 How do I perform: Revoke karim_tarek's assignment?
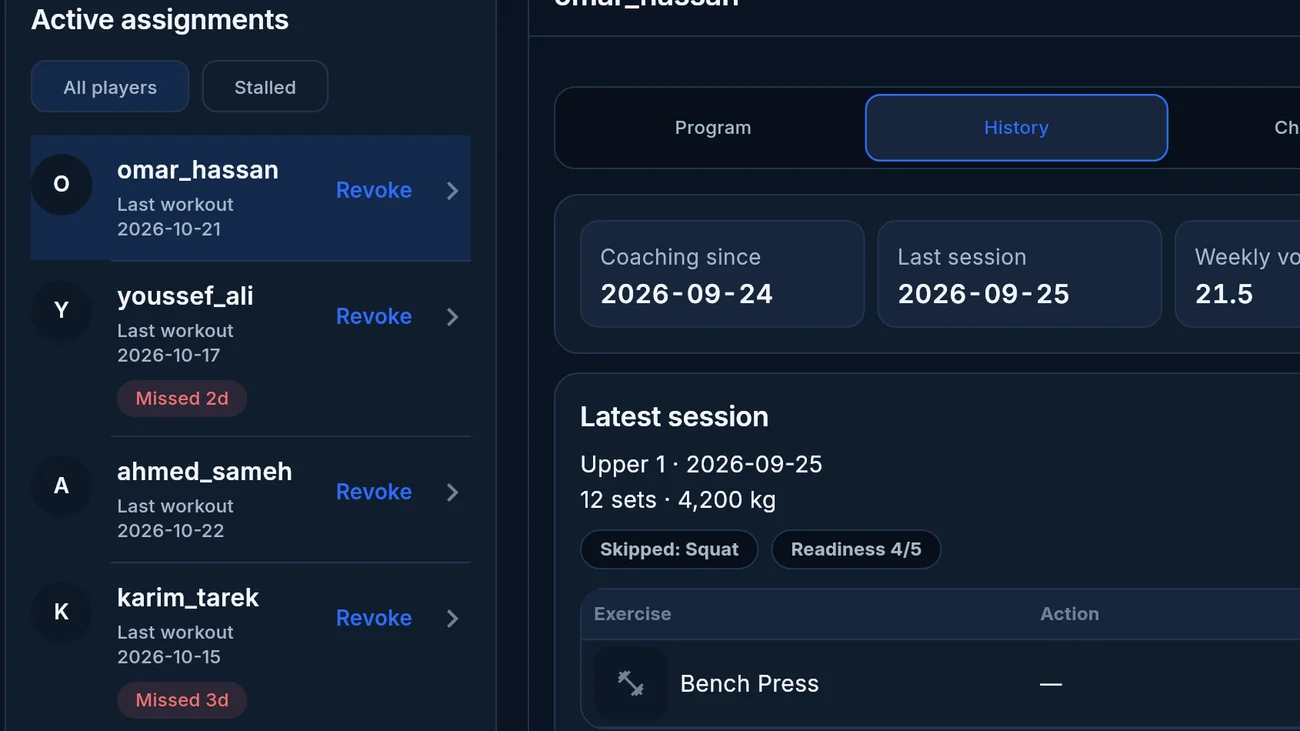coord(374,618)
